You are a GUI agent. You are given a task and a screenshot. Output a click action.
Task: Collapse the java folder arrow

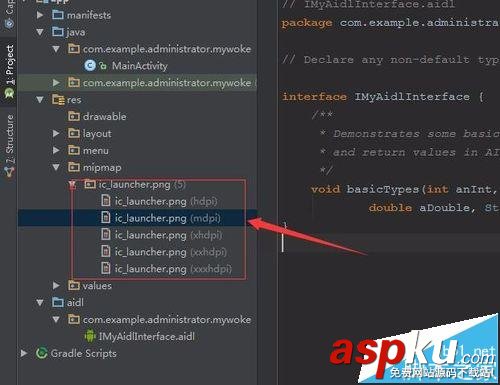[x=40, y=32]
